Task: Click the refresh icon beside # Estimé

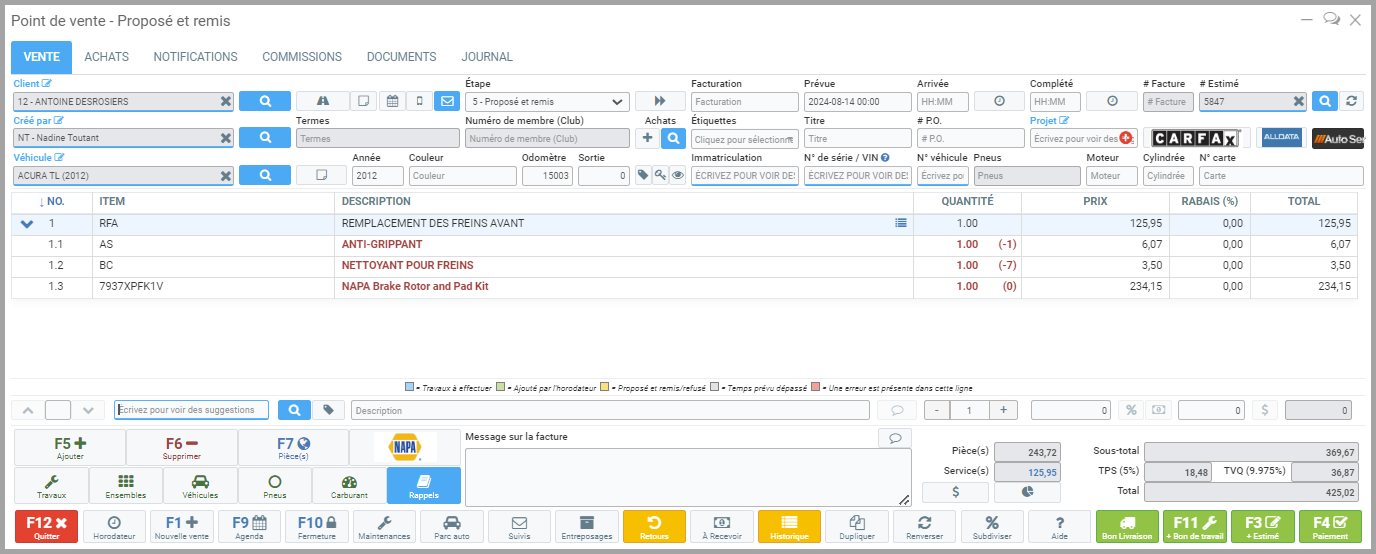Action: [x=1352, y=101]
